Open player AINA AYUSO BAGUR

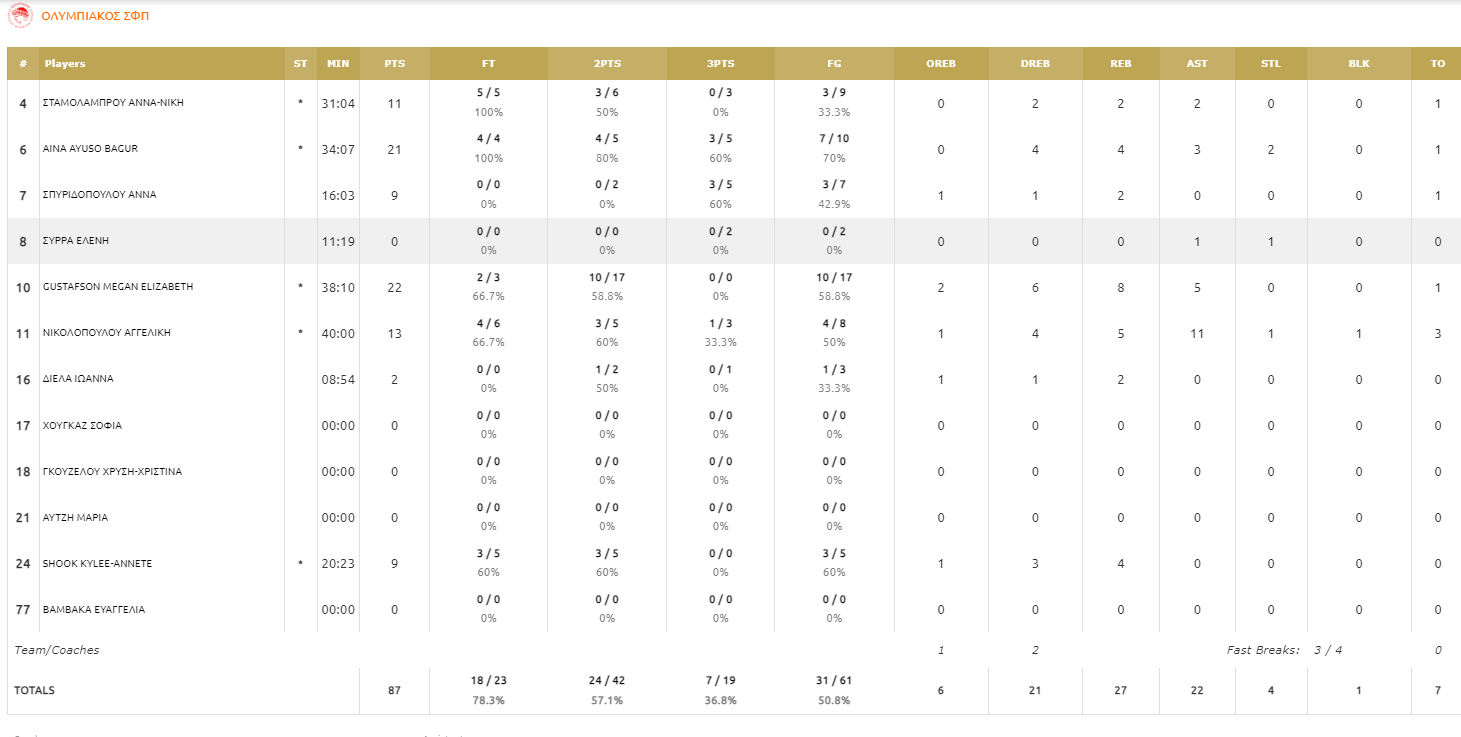click(x=90, y=149)
